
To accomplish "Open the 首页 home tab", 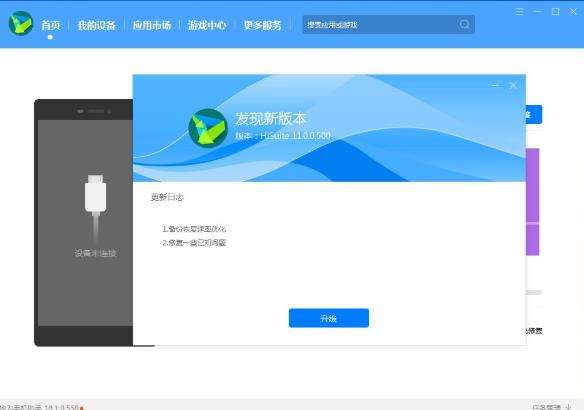I will click(51, 25).
